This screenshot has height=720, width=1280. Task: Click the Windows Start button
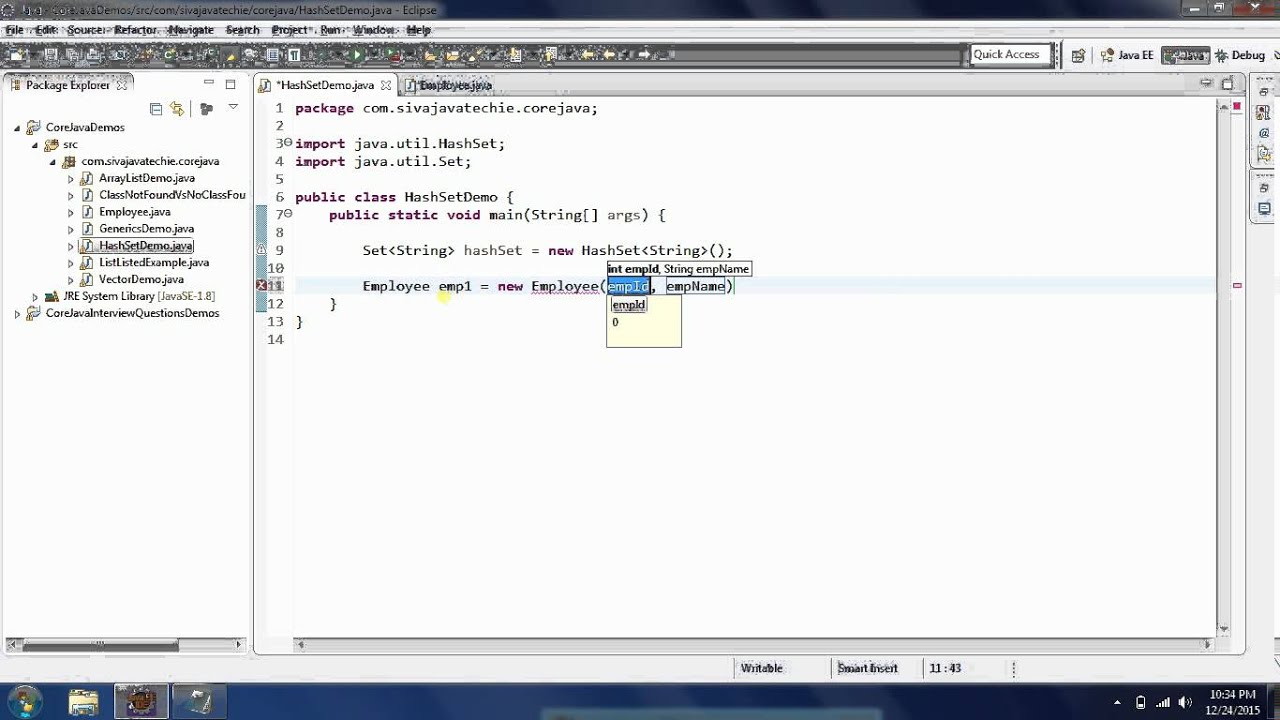pos(24,701)
